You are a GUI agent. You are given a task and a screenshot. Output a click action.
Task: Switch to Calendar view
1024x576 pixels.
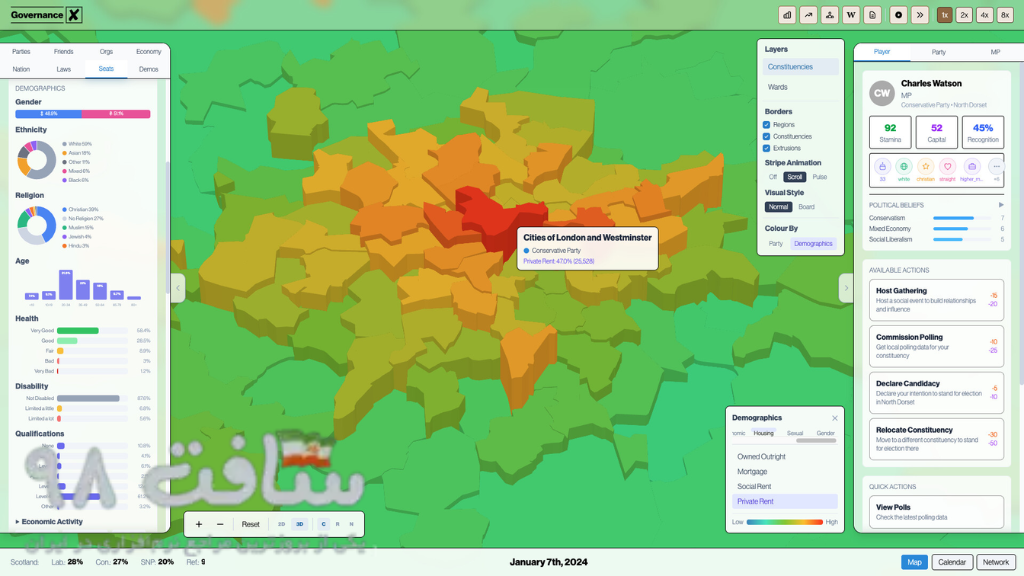coord(952,562)
